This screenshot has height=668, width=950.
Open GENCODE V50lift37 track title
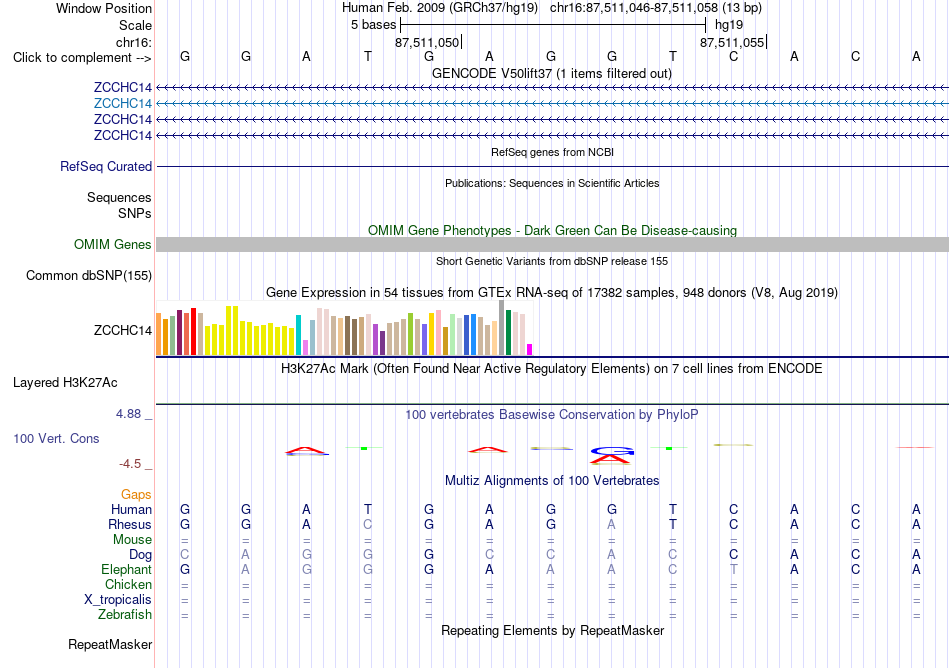[x=551, y=74]
